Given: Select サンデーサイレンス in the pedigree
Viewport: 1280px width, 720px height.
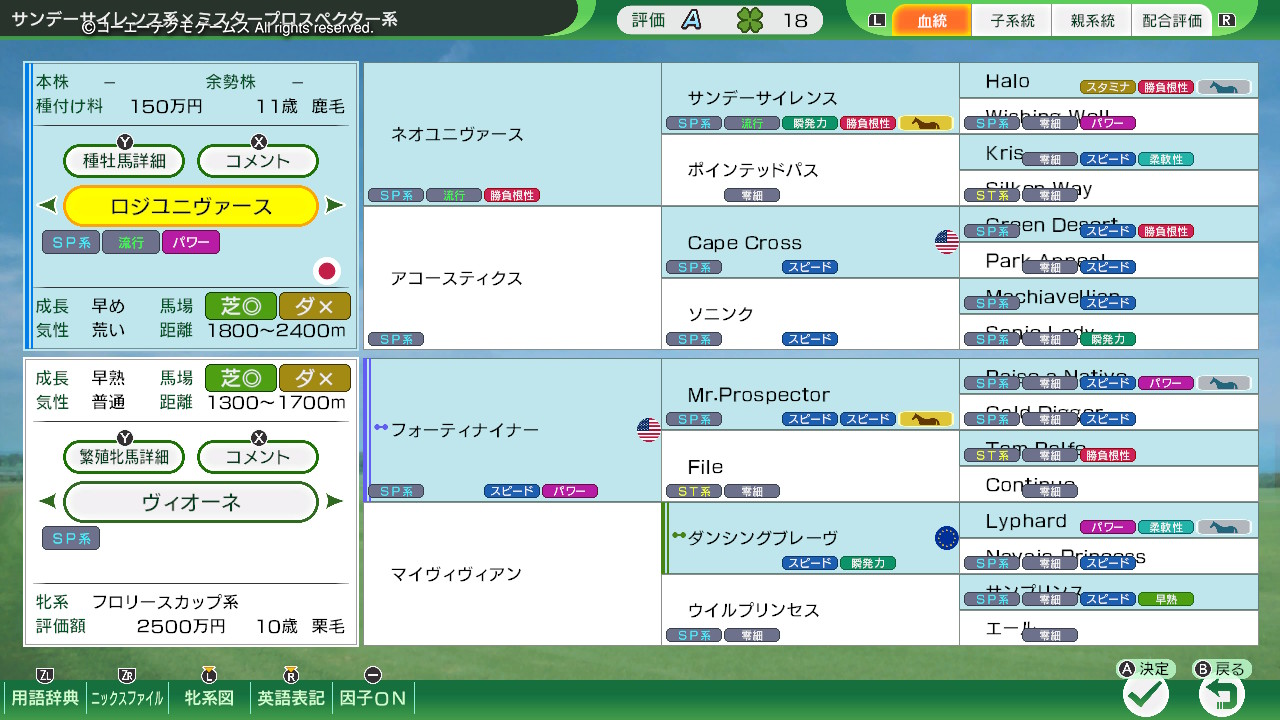Looking at the screenshot, I should point(810,98).
